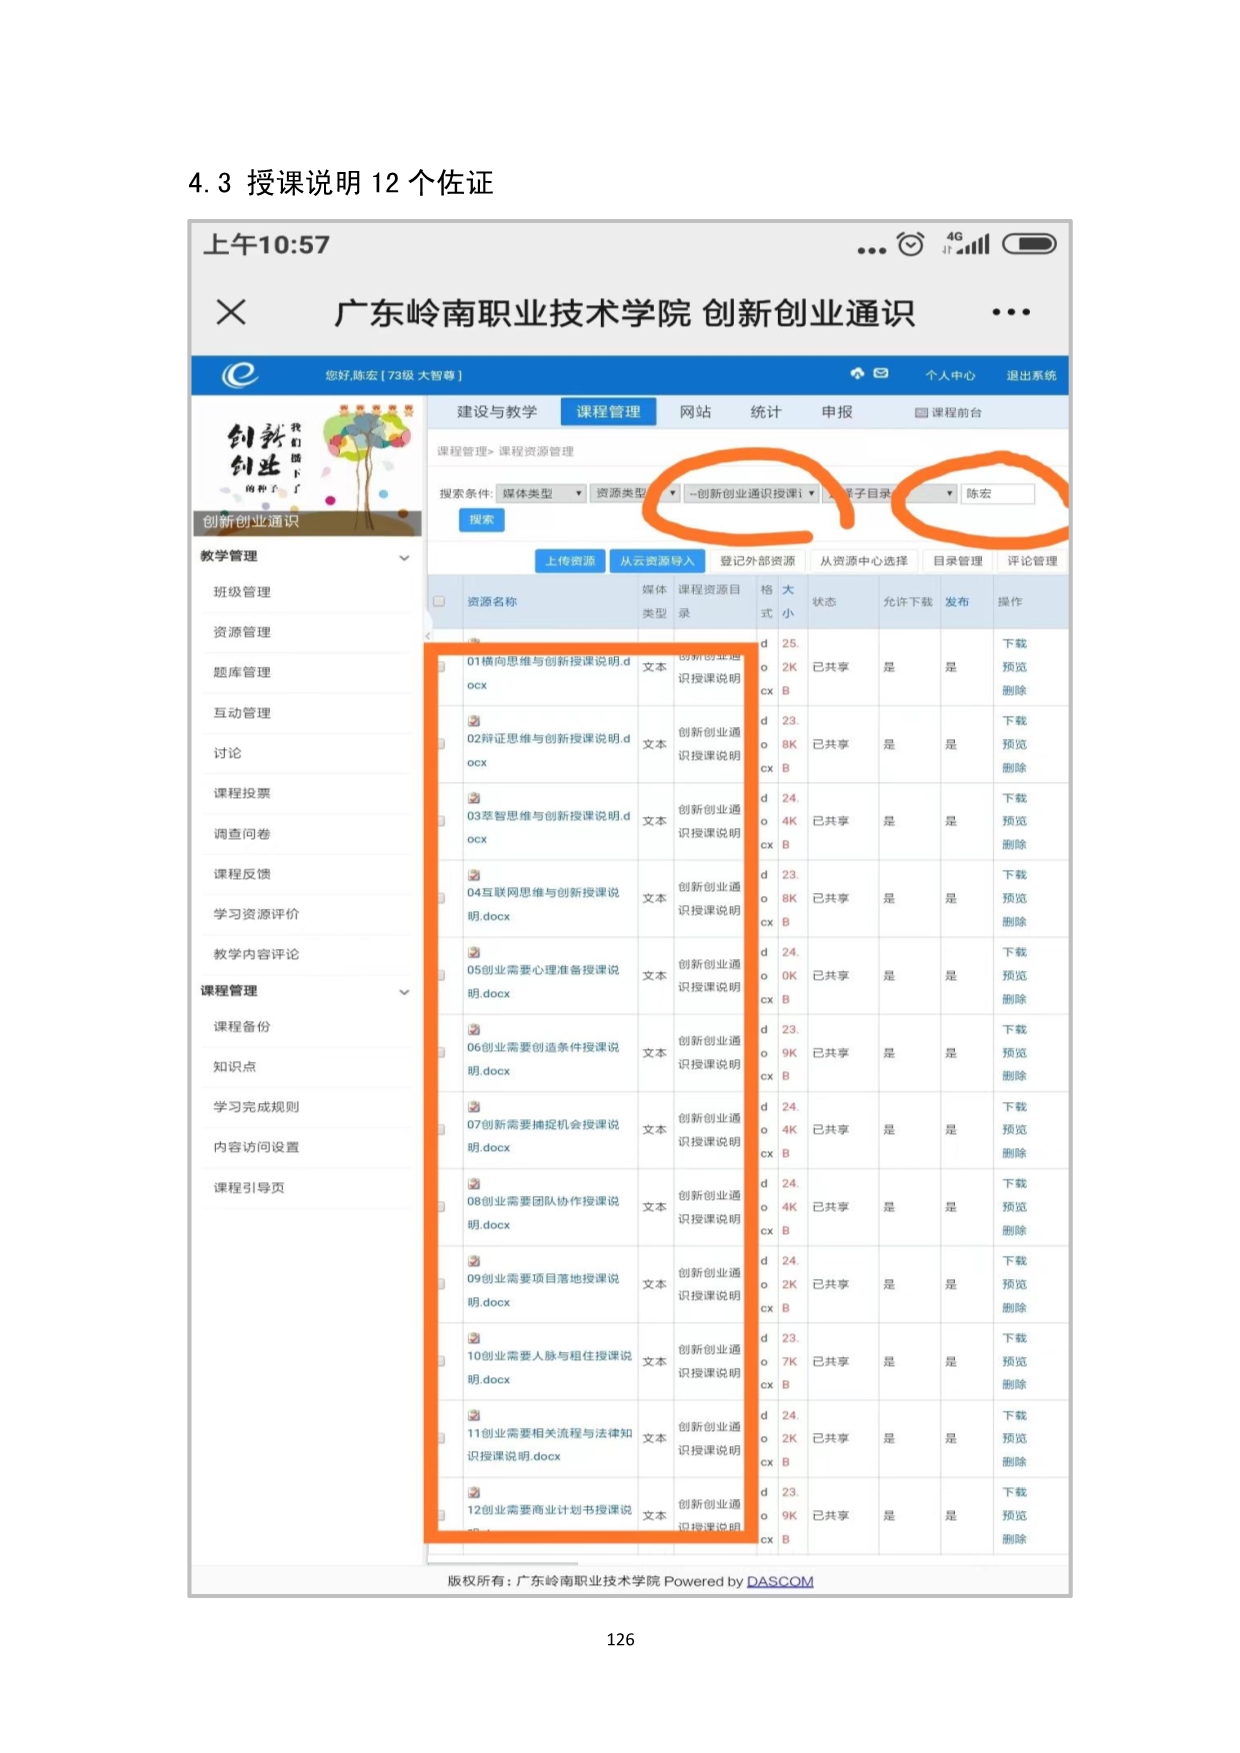Click the blue 搜索 button

click(x=482, y=520)
